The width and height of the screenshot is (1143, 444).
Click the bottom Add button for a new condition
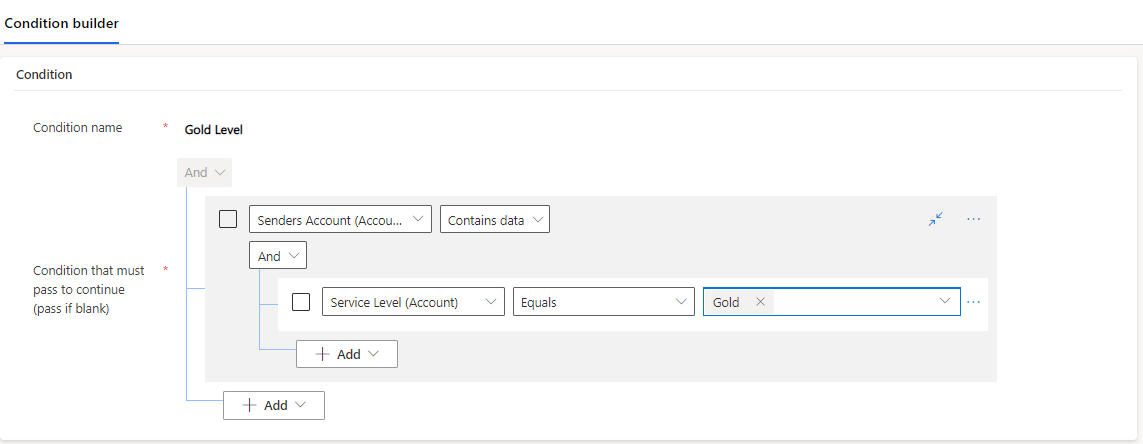point(274,405)
